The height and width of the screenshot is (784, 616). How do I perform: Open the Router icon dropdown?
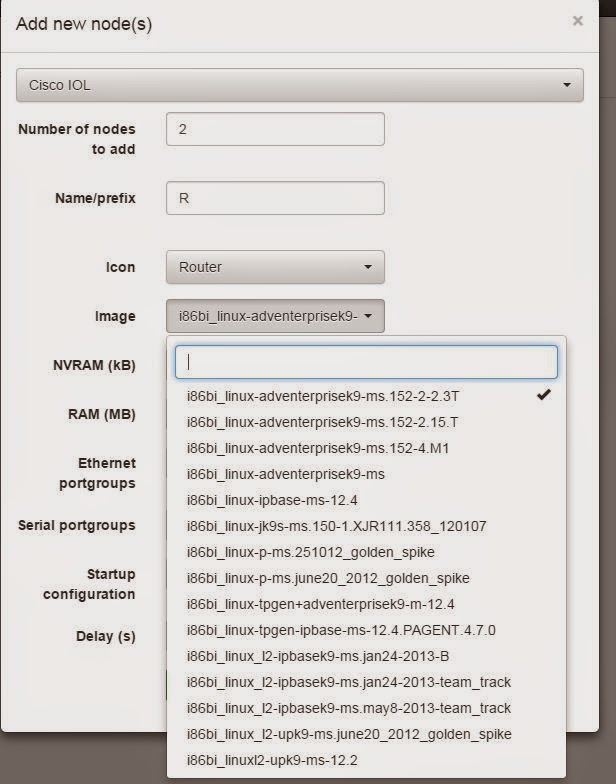pyautogui.click(x=275, y=267)
